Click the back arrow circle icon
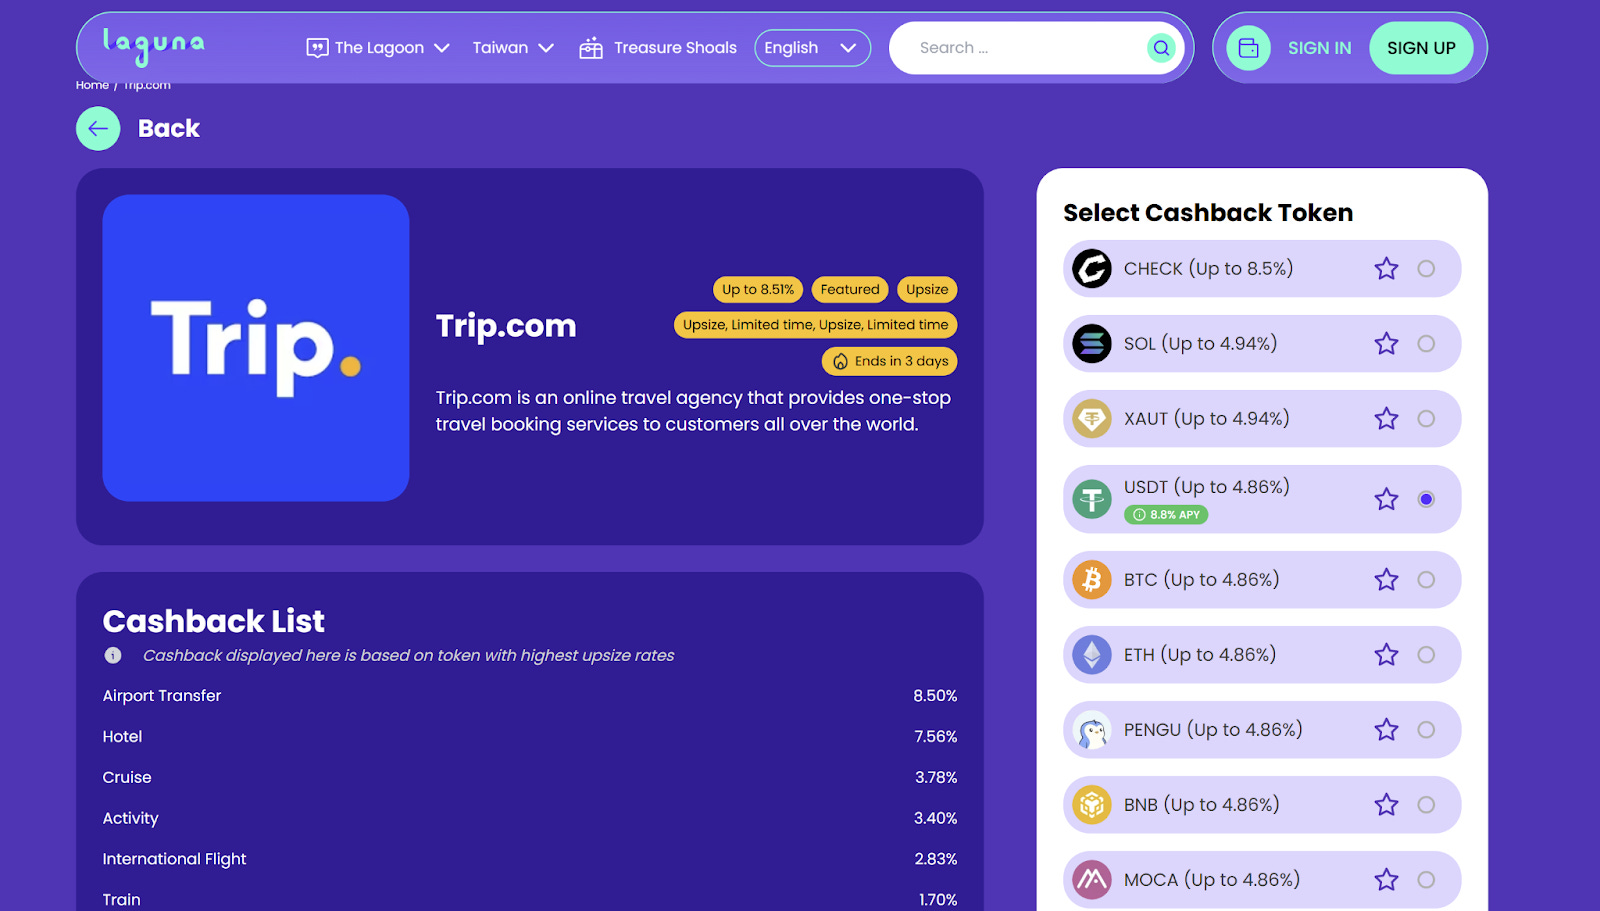Image resolution: width=1600 pixels, height=911 pixels. pyautogui.click(x=98, y=128)
